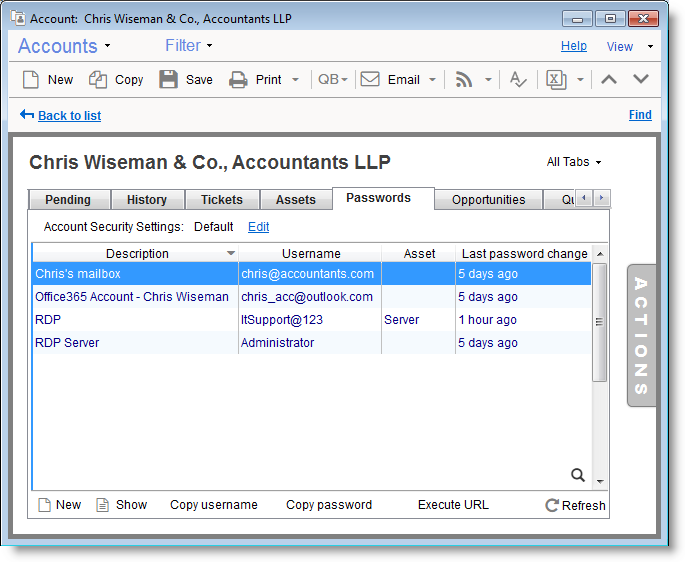The image size is (685, 562).
Task: Sort by the Description column header
Action: coord(137,254)
